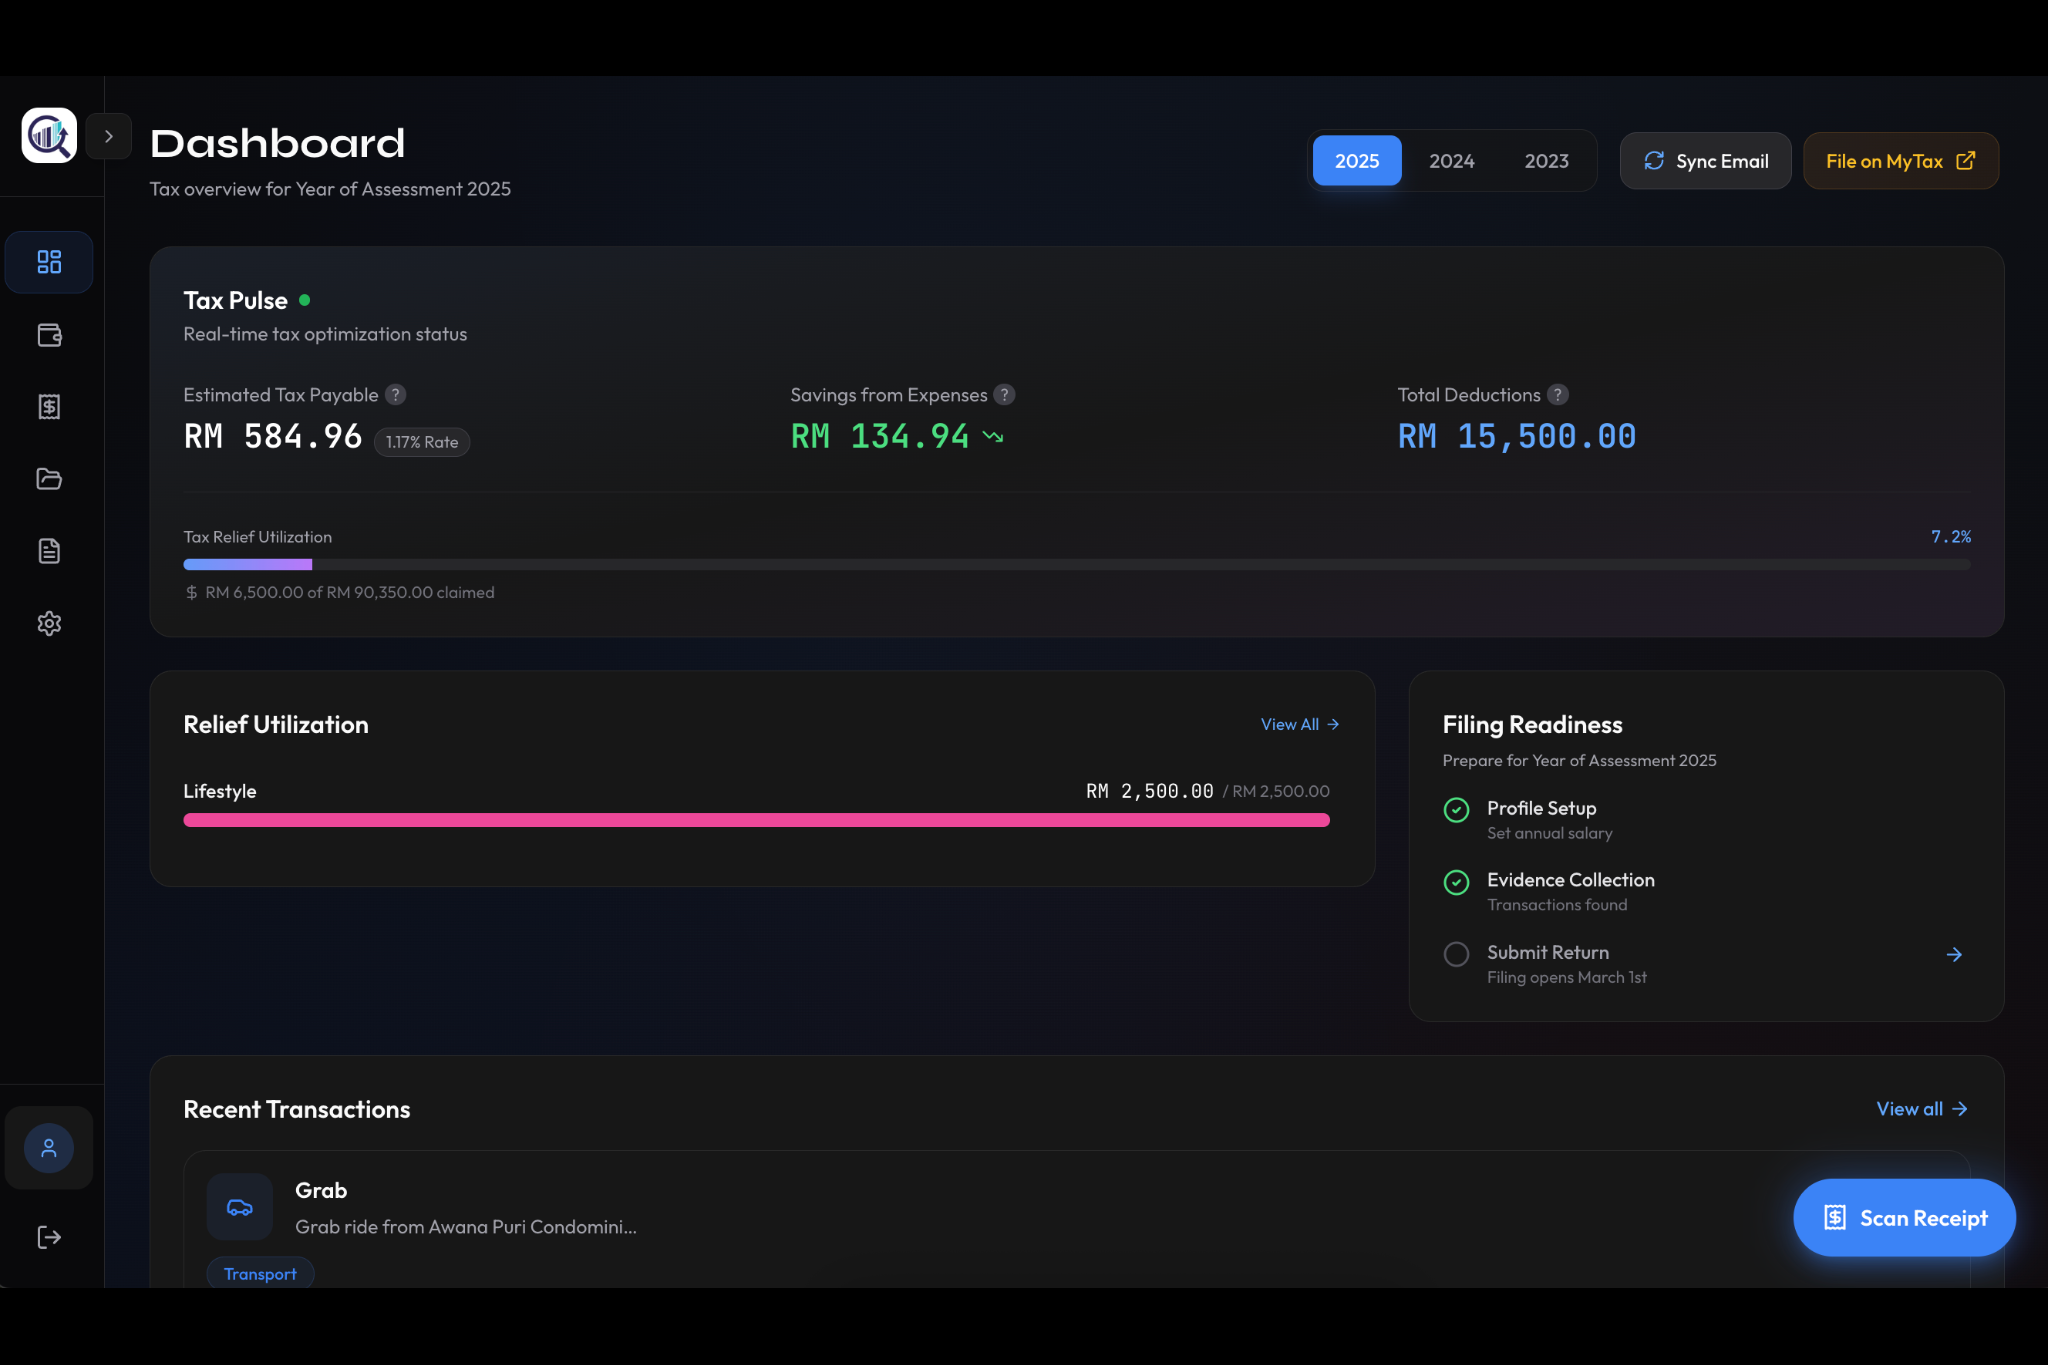Click the Sync Email button
The image size is (2048, 1365).
click(1705, 161)
